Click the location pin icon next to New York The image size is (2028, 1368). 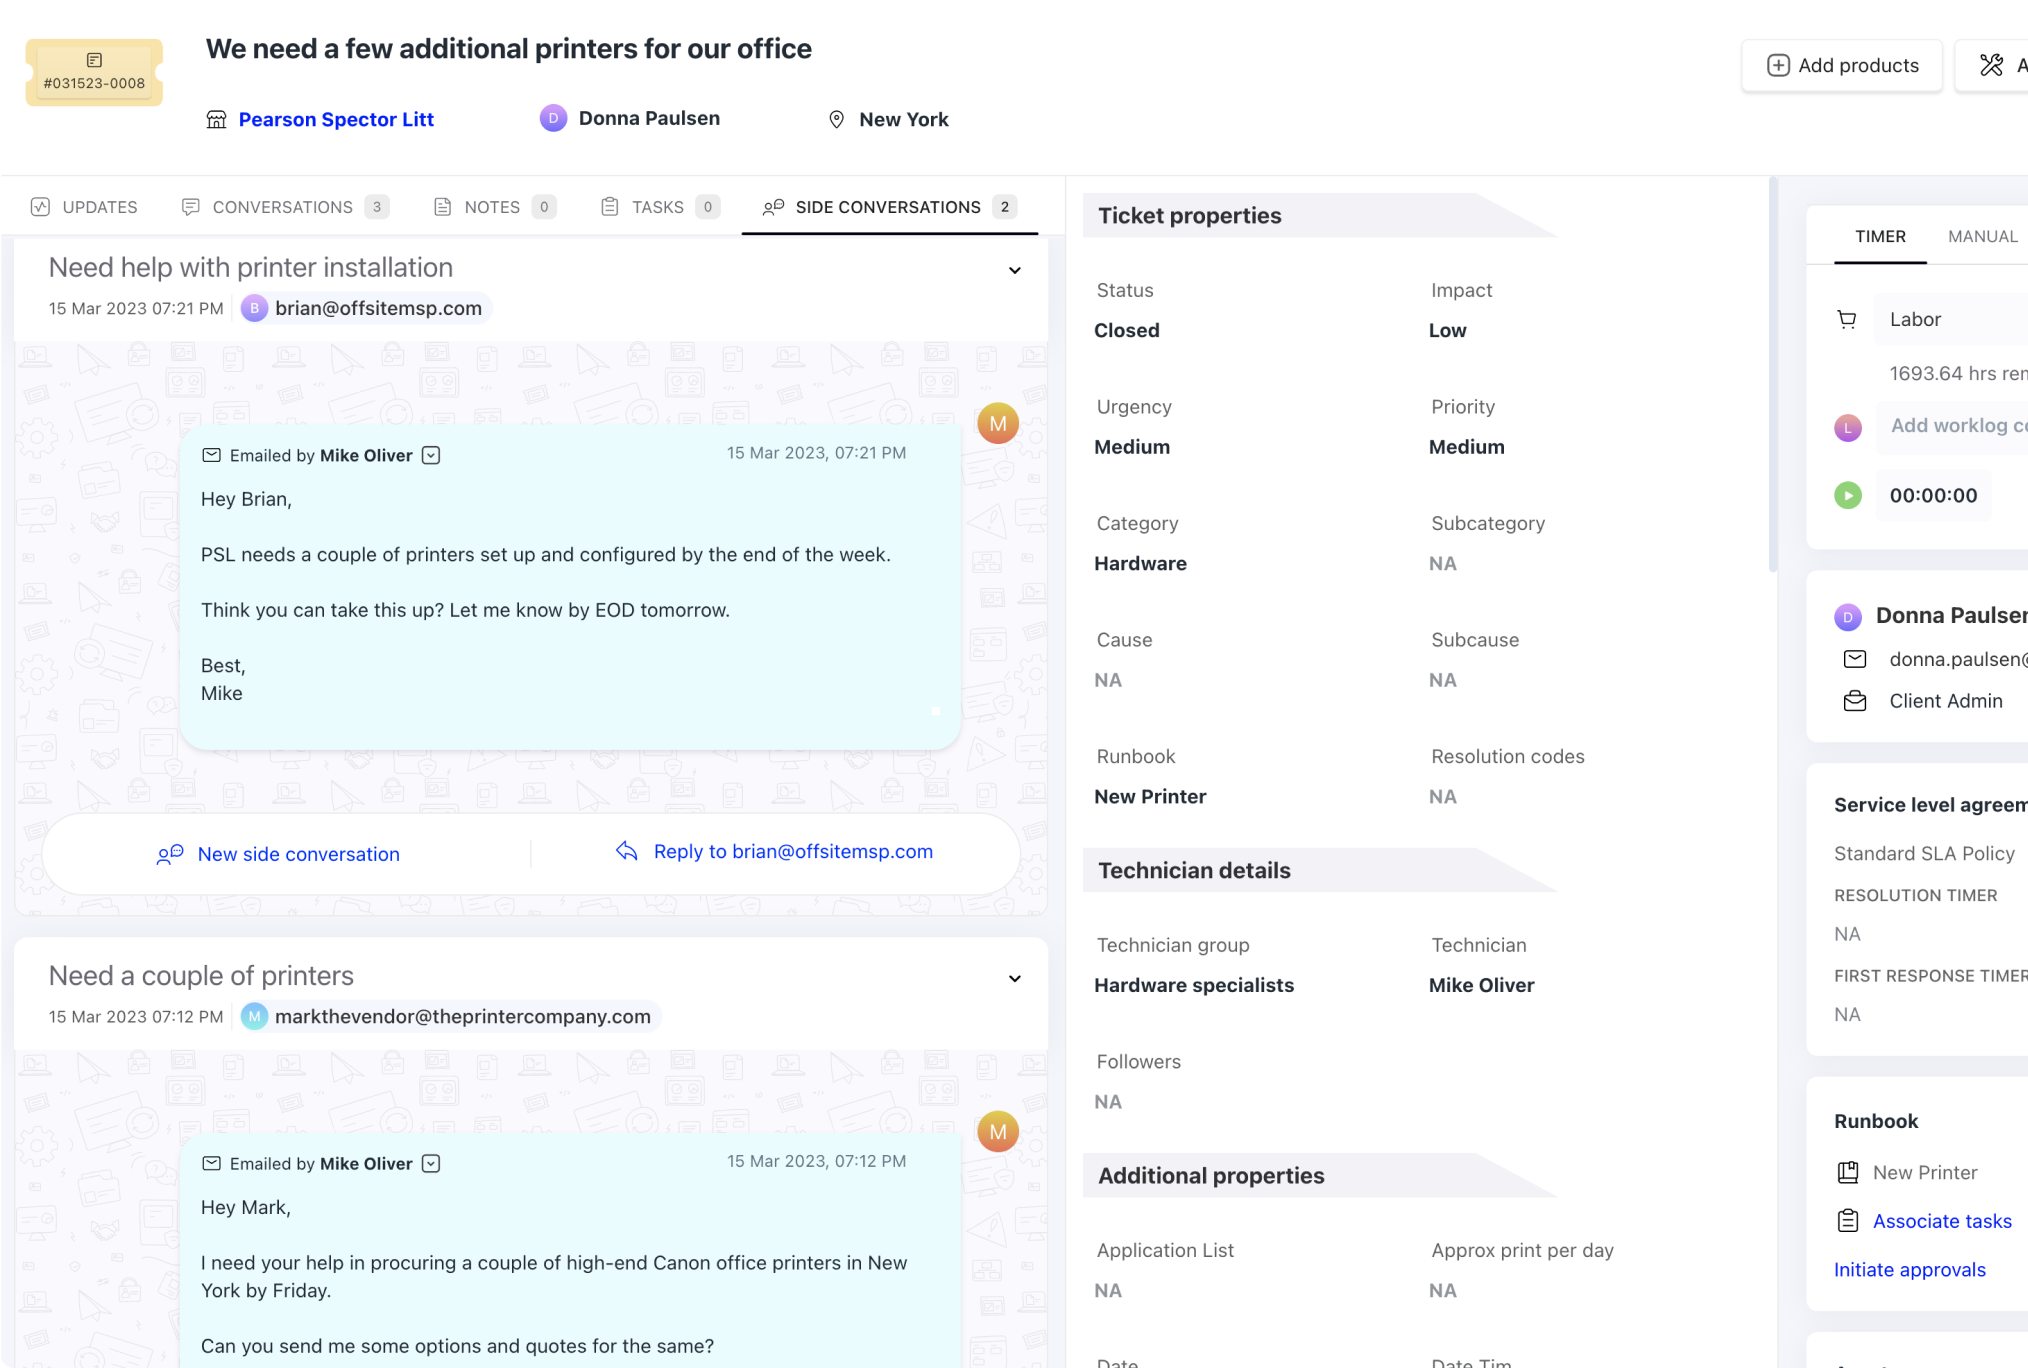pos(836,119)
